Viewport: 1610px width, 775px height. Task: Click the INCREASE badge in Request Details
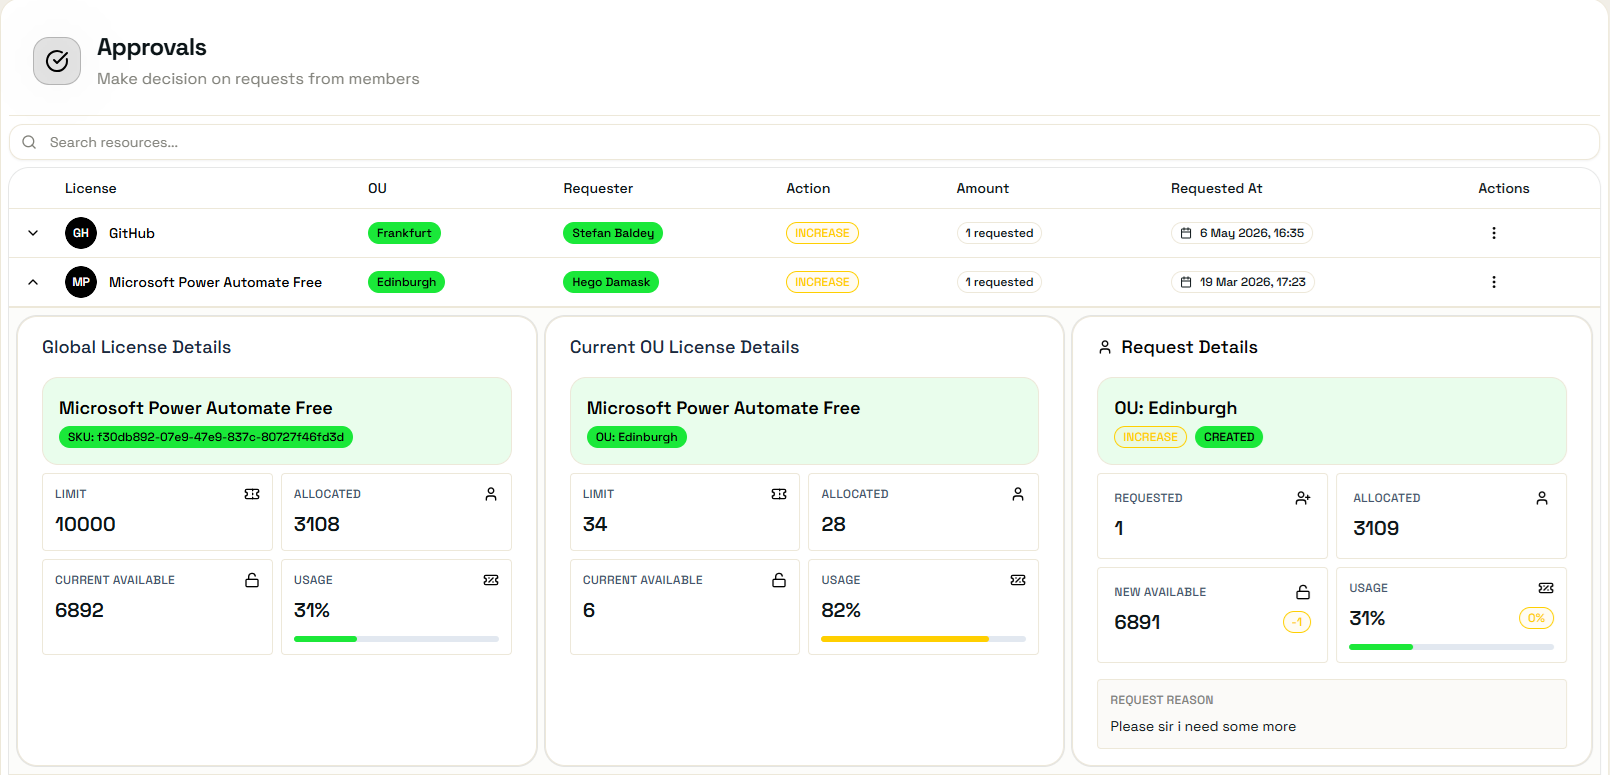tap(1150, 437)
